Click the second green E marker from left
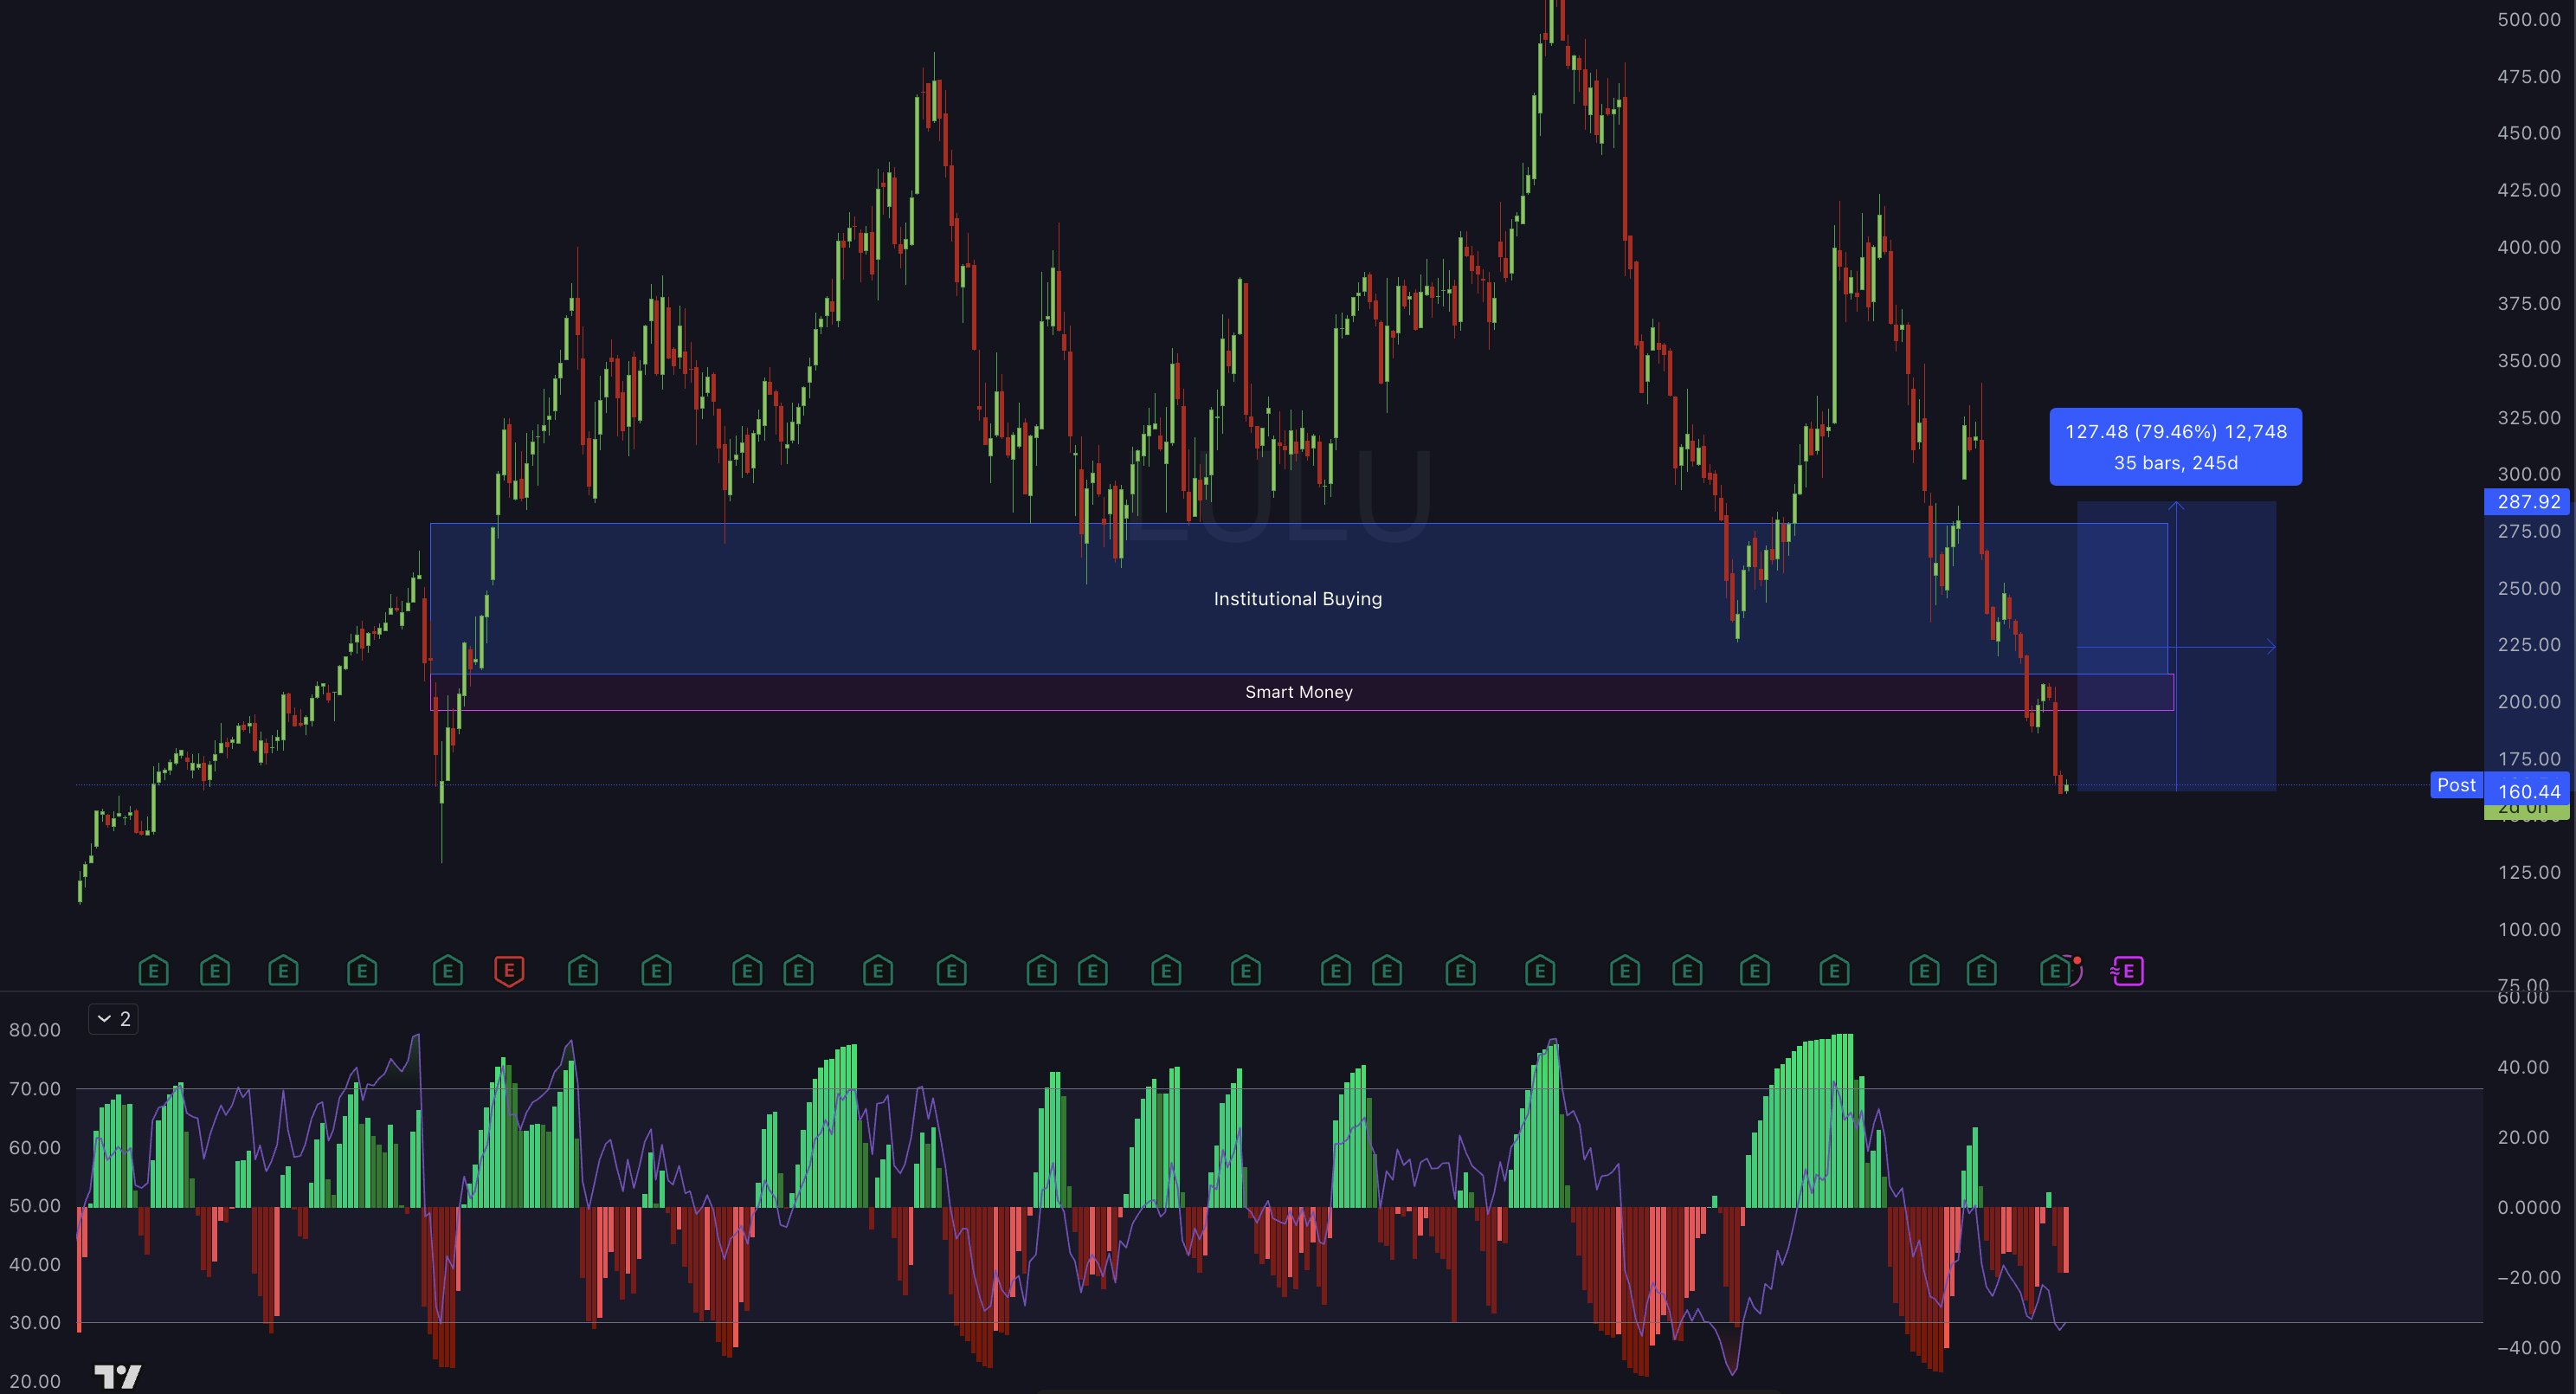The height and width of the screenshot is (1394, 2576). click(215, 970)
